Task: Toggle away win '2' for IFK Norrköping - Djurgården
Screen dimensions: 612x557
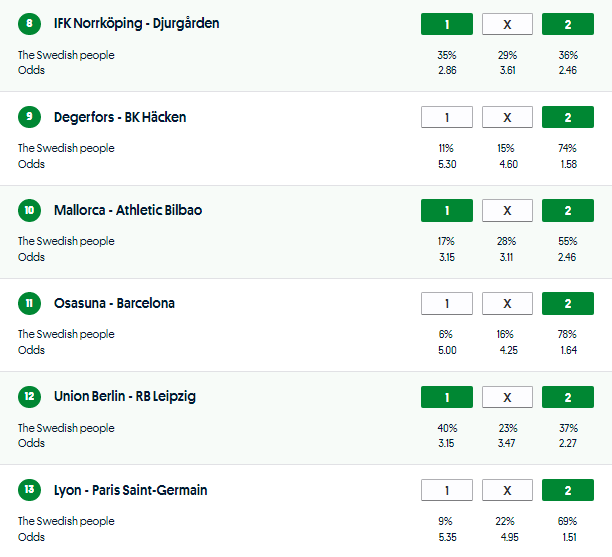Action: (x=567, y=25)
